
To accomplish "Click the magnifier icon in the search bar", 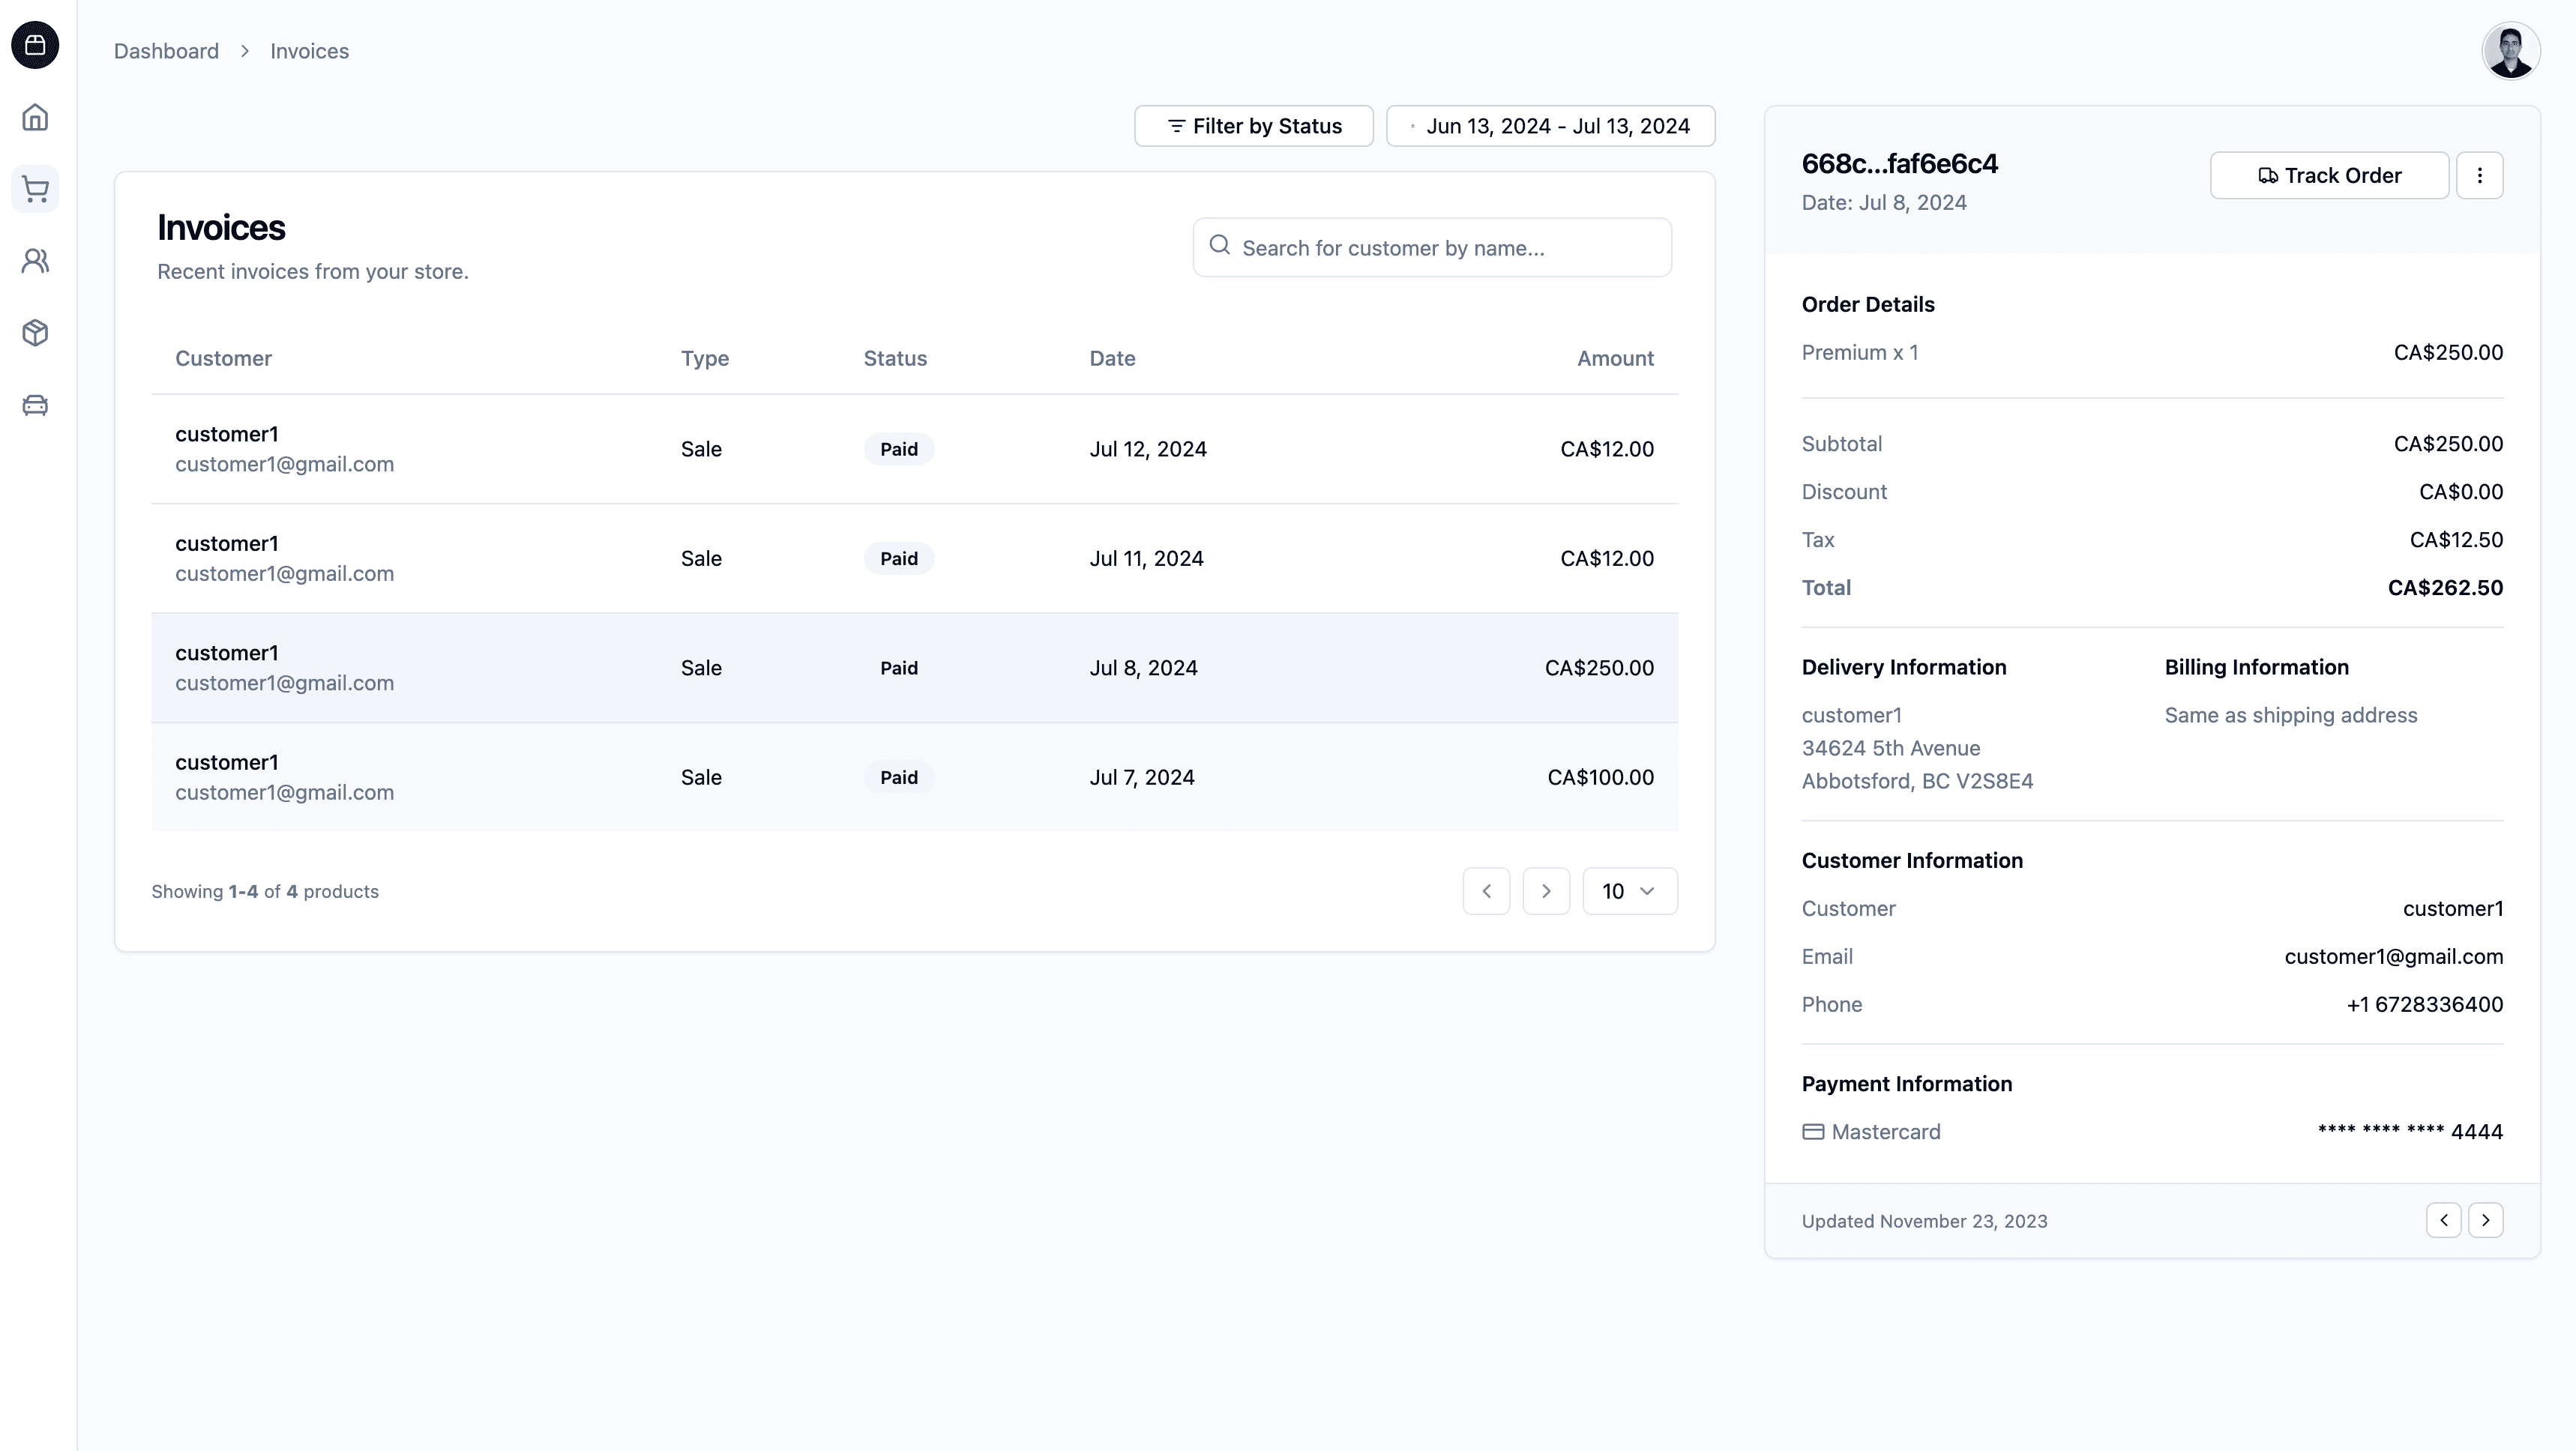I will click(x=1220, y=246).
